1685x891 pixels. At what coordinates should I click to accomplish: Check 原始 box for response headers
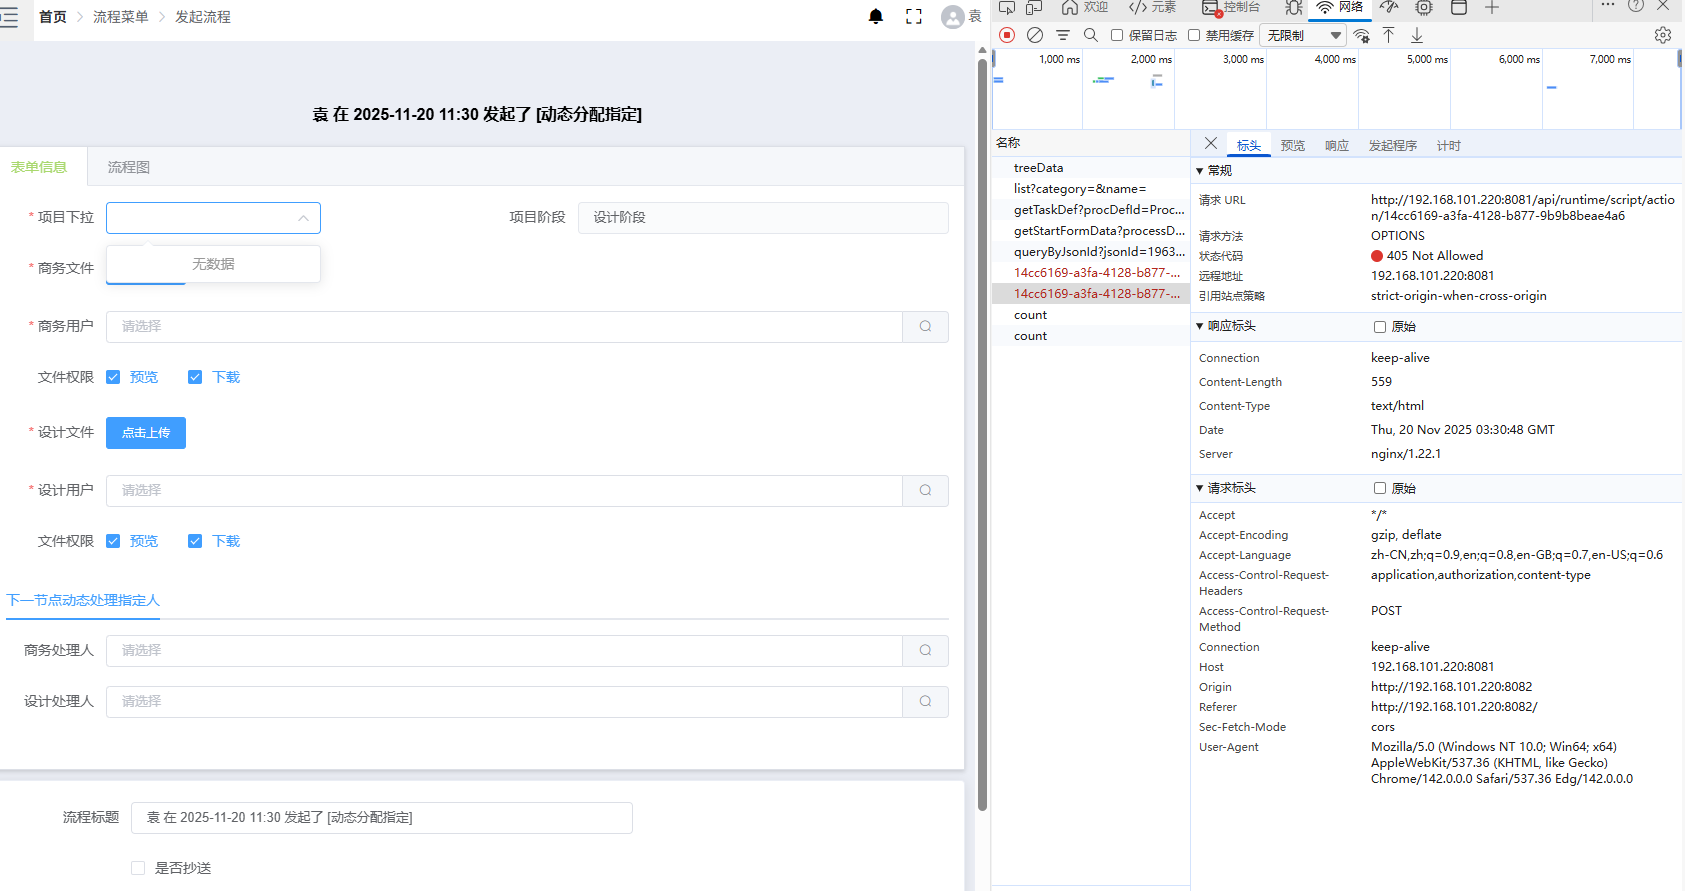coord(1380,327)
